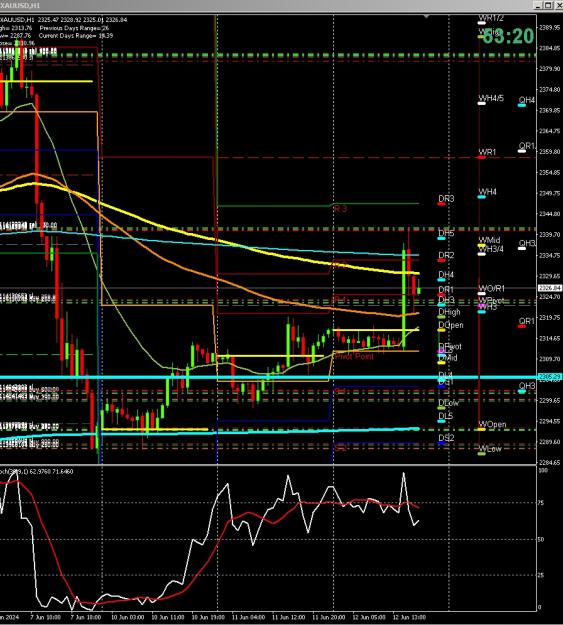
Task: Click '7 Jun 10:00' on the time axis
Action: (45, 617)
